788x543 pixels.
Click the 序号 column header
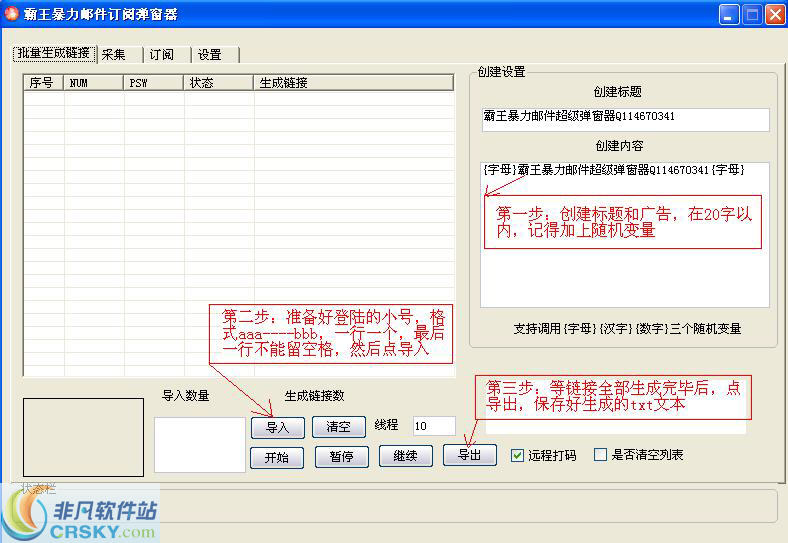(44, 82)
